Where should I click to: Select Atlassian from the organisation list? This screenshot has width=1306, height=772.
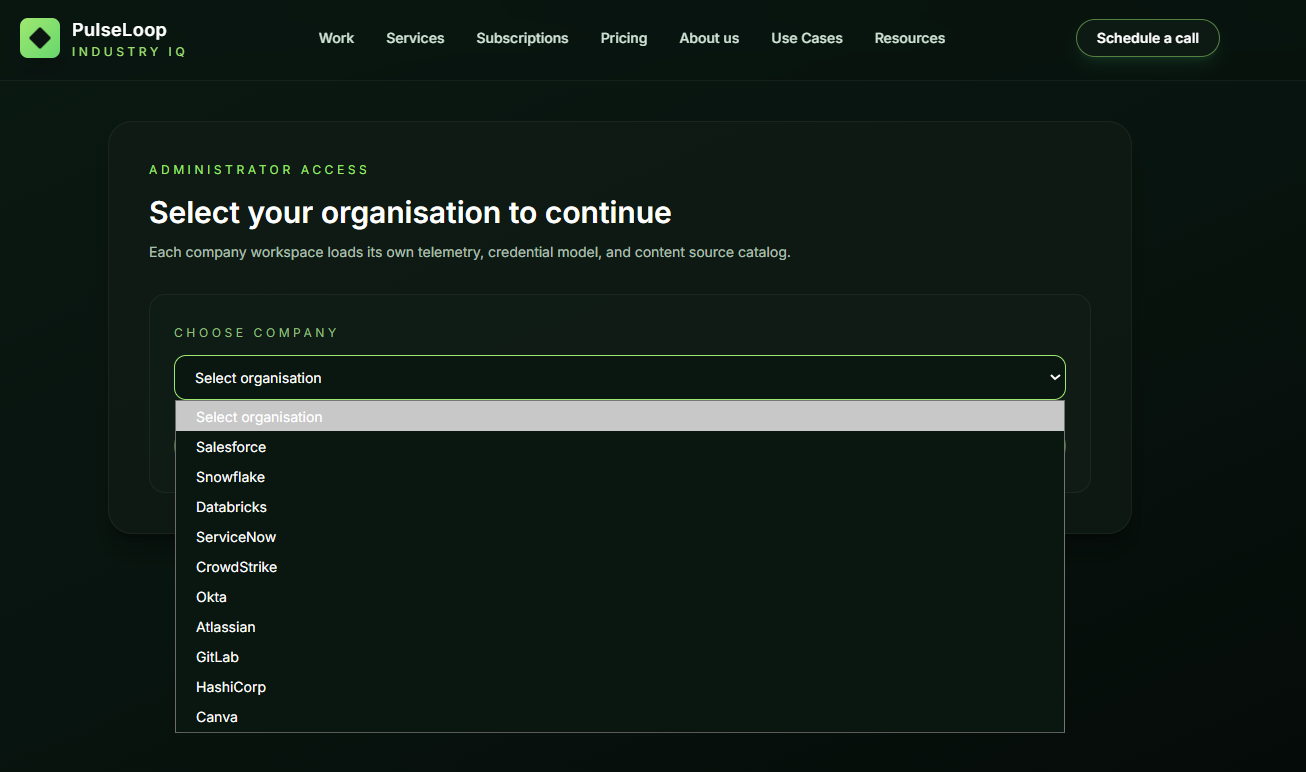tap(620, 627)
